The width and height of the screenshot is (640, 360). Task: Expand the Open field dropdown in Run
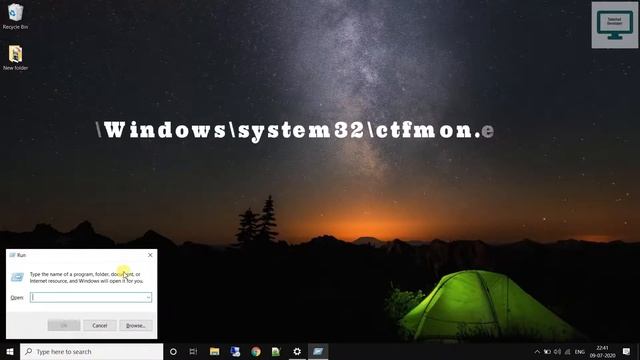click(148, 298)
